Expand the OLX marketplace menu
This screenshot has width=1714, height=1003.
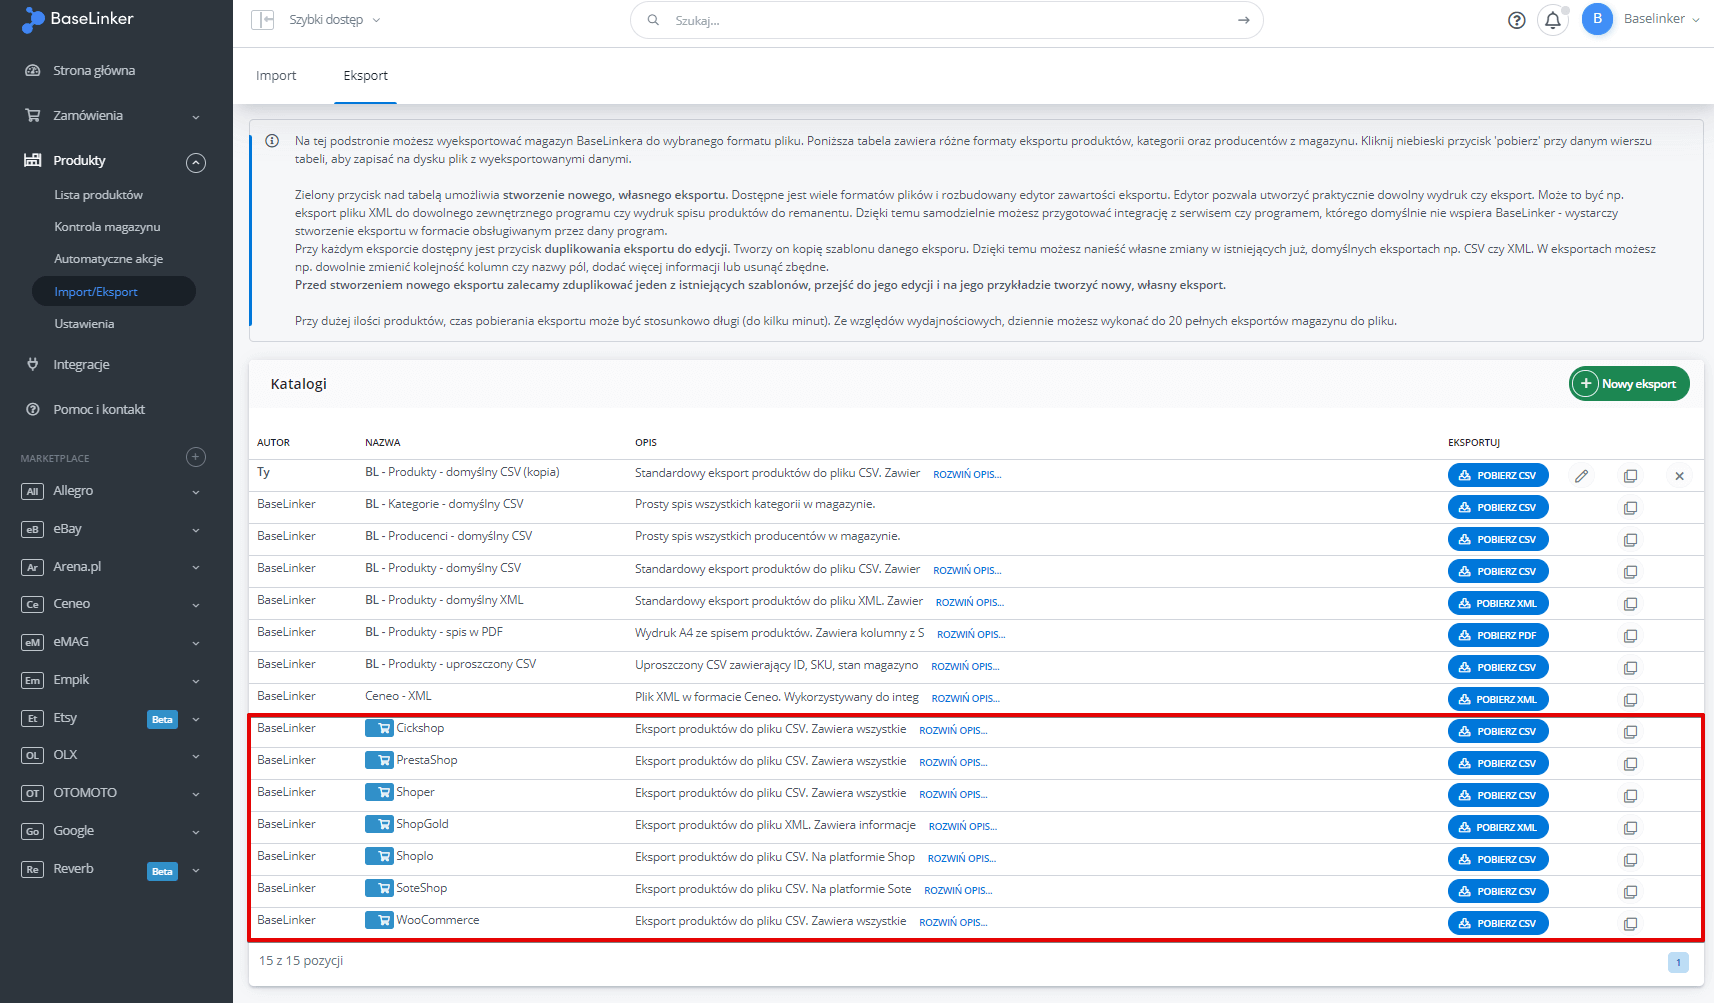coord(196,756)
